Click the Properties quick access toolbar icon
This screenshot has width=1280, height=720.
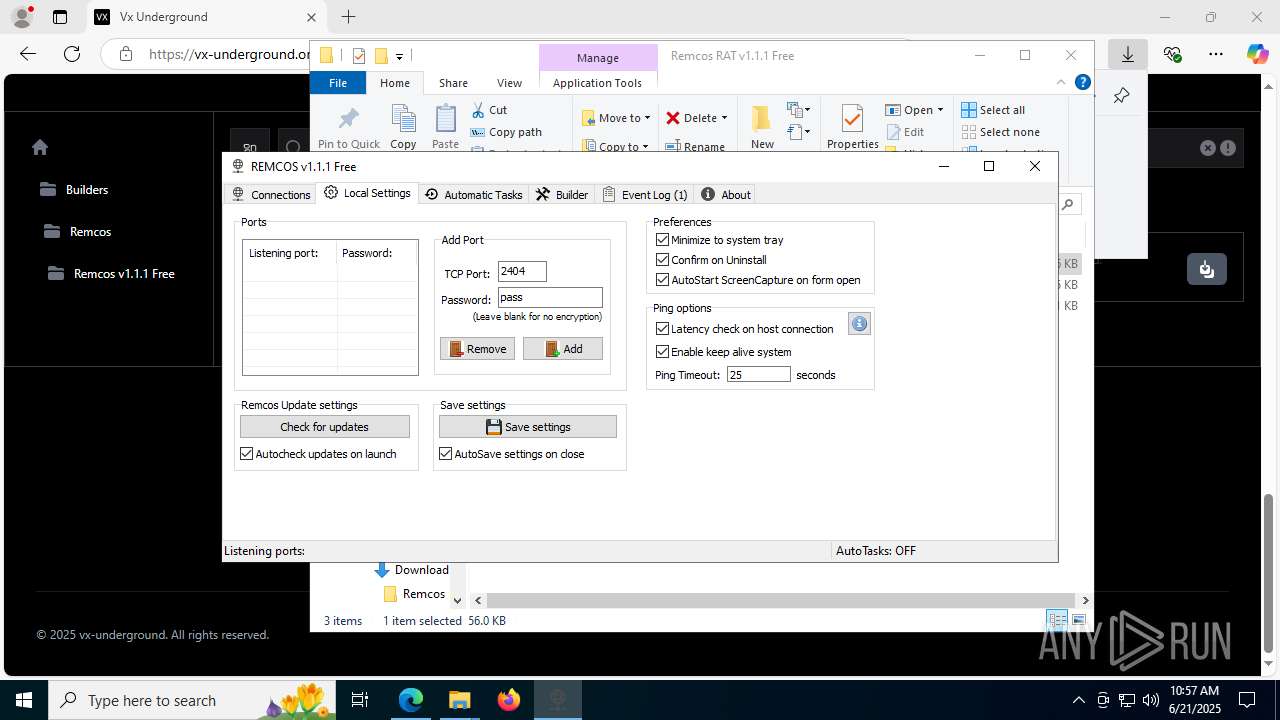(359, 56)
